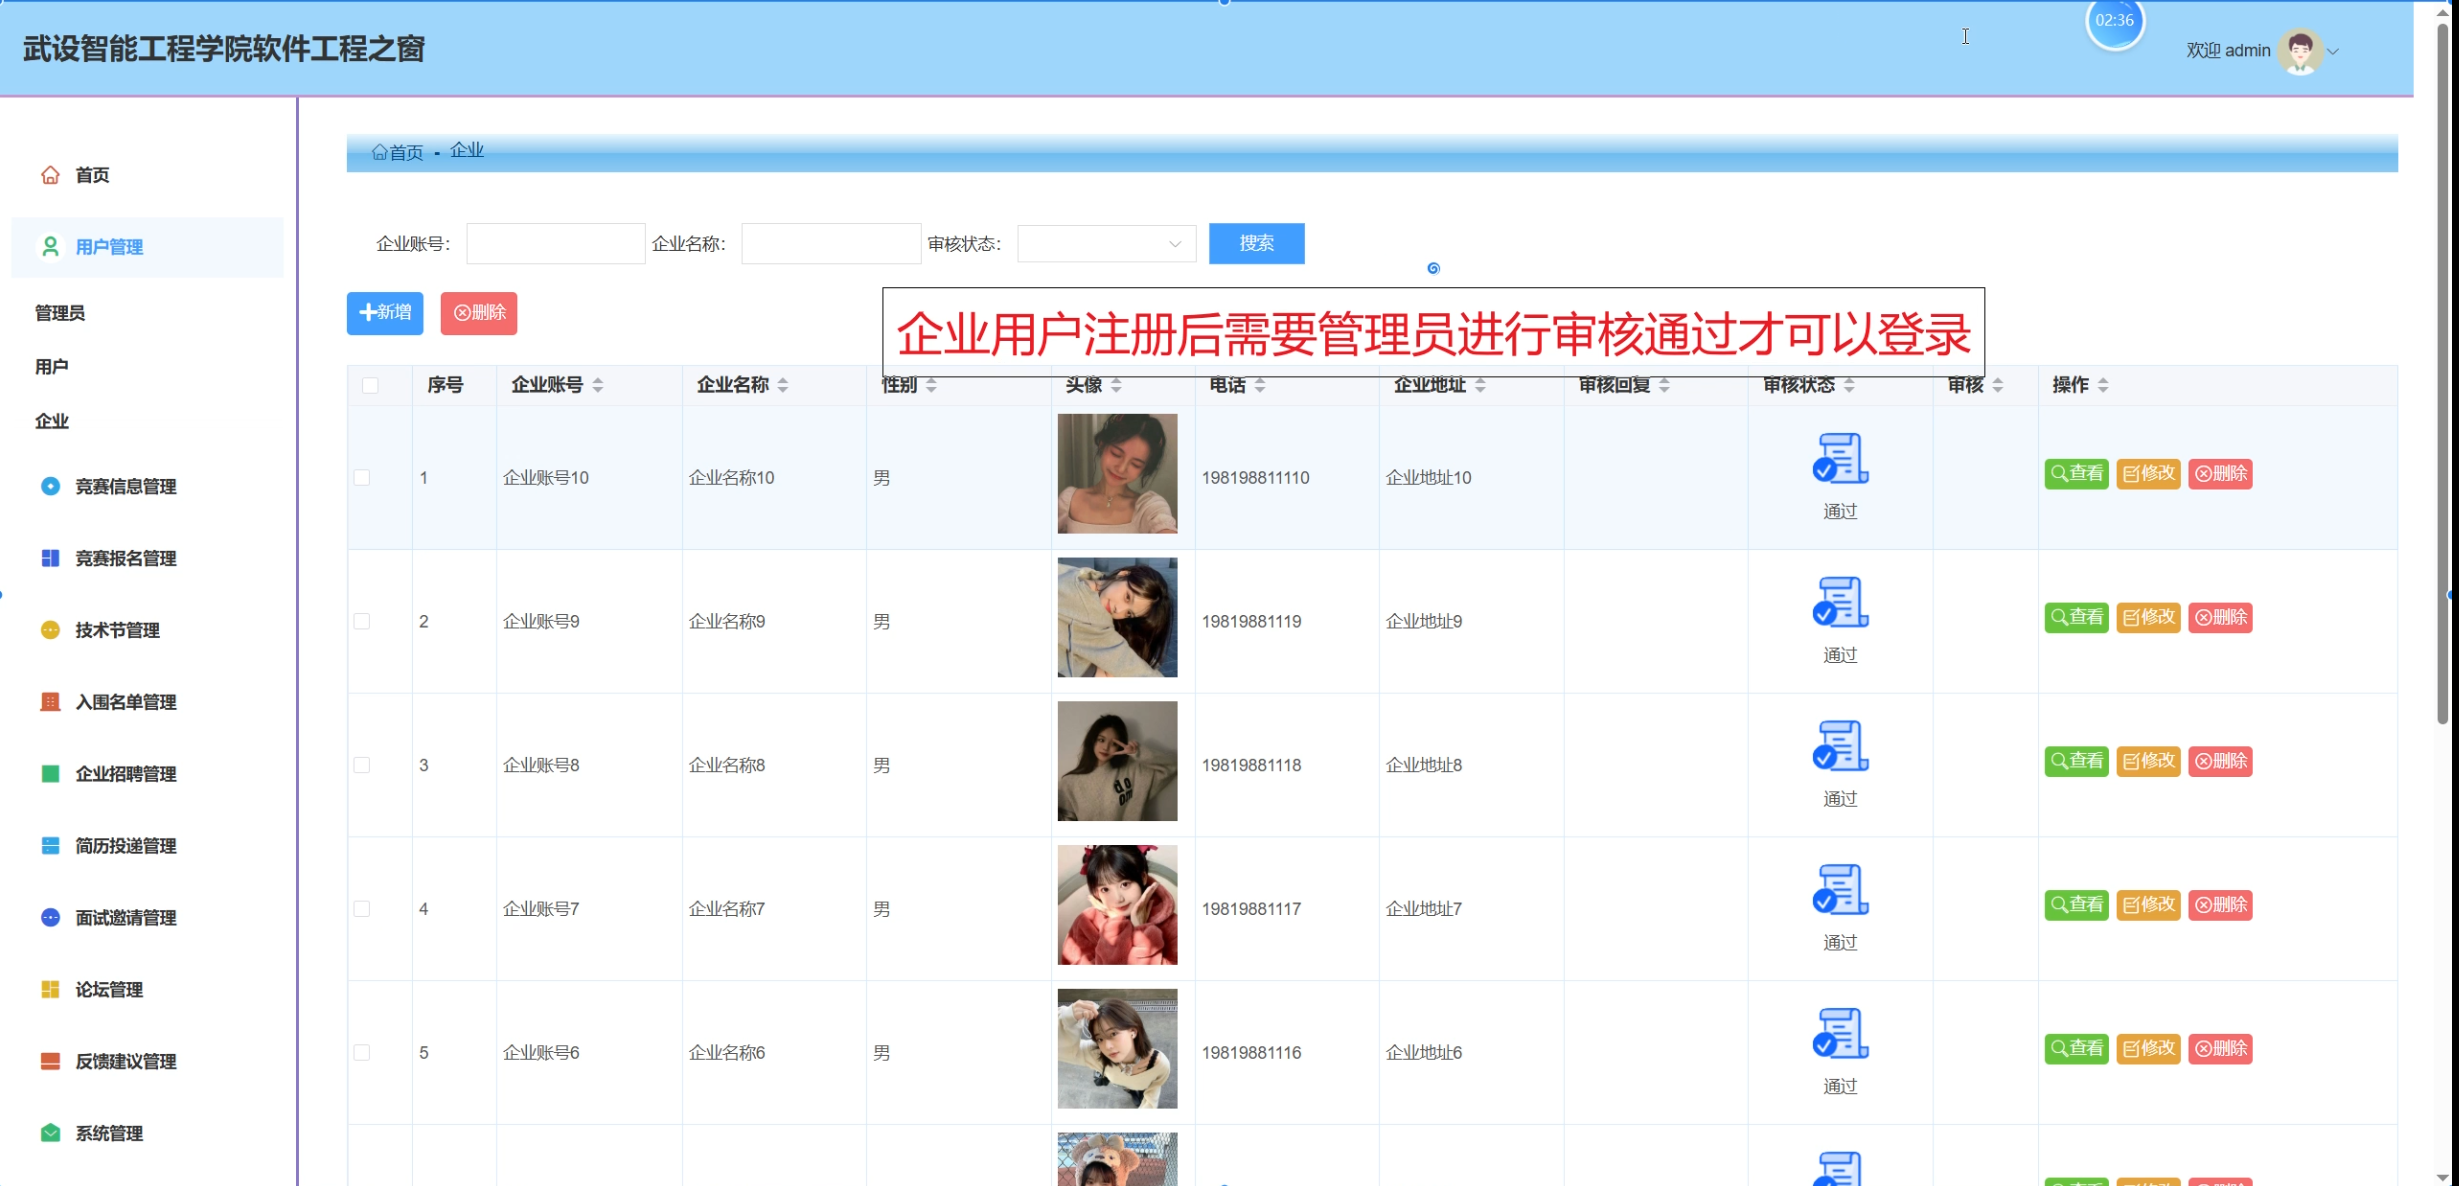This screenshot has width=2459, height=1186.
Task: Click the approval status icon for 企业账号8
Action: tap(1840, 747)
